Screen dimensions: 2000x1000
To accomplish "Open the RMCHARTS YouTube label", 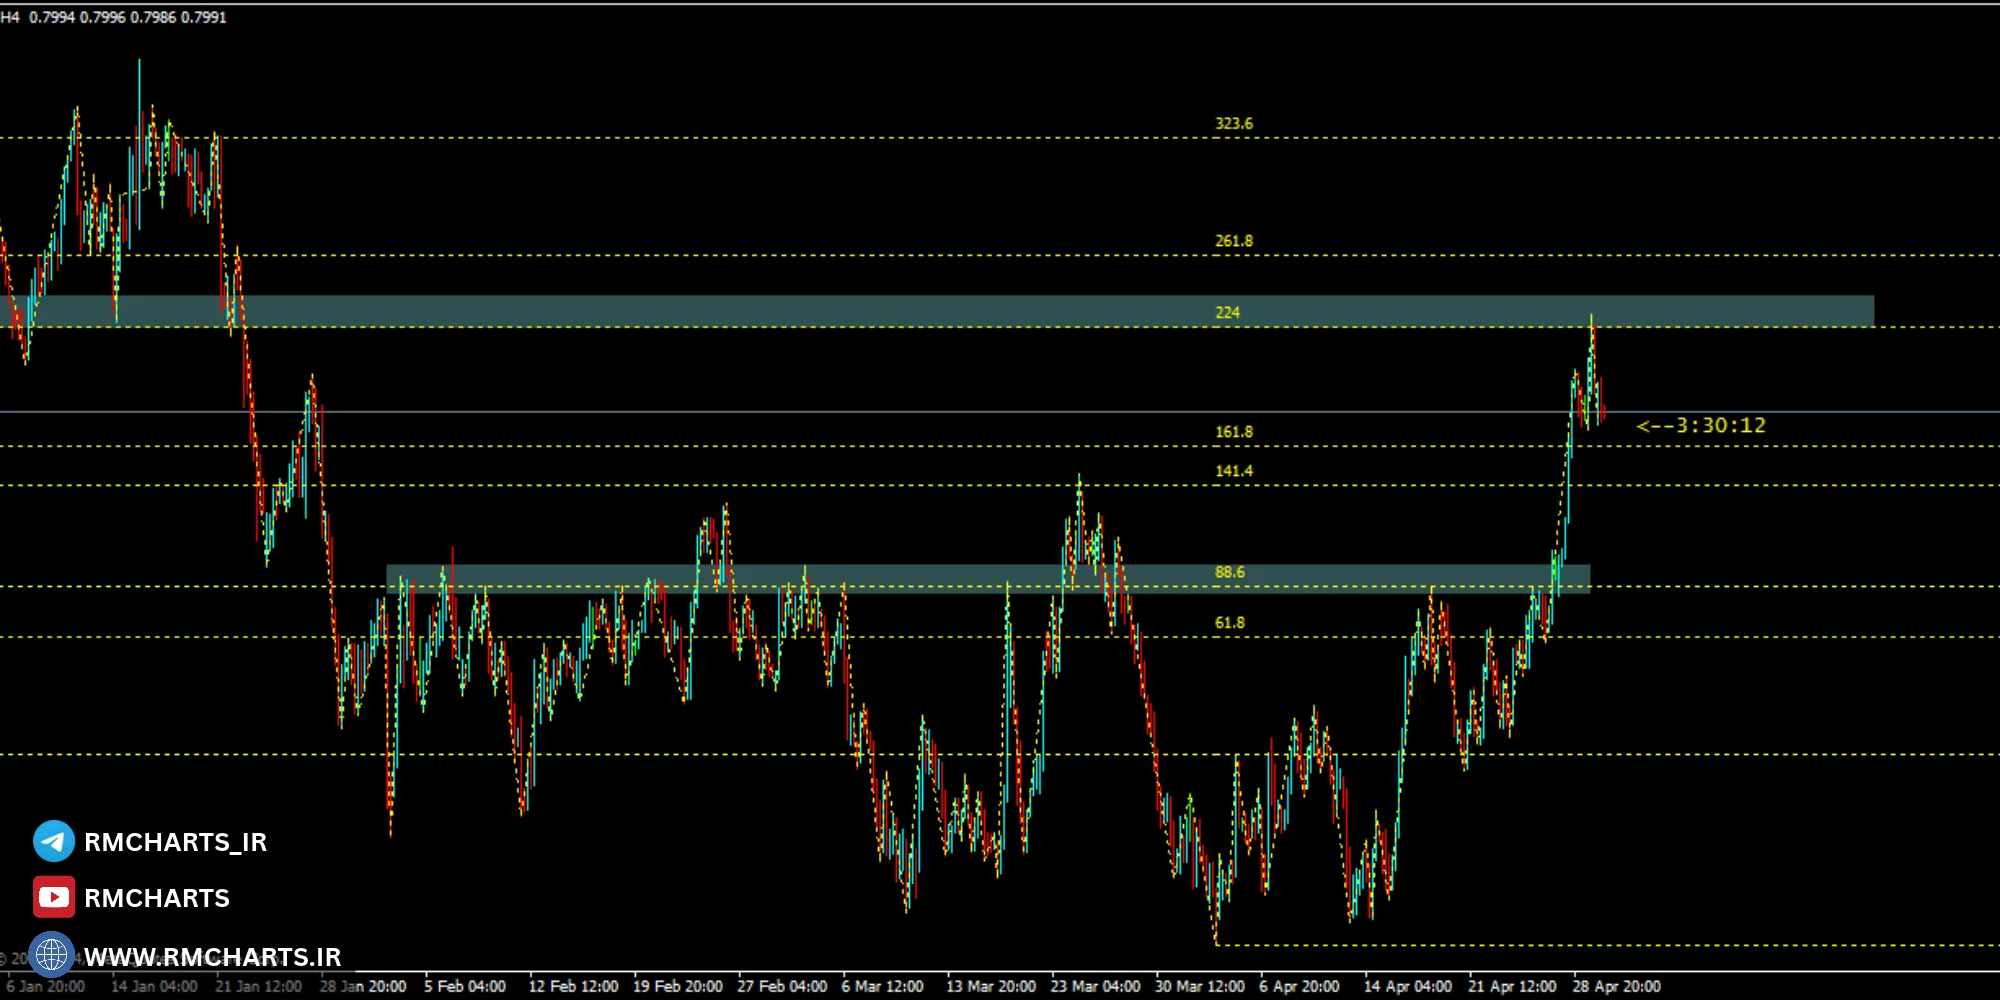I will coord(157,898).
